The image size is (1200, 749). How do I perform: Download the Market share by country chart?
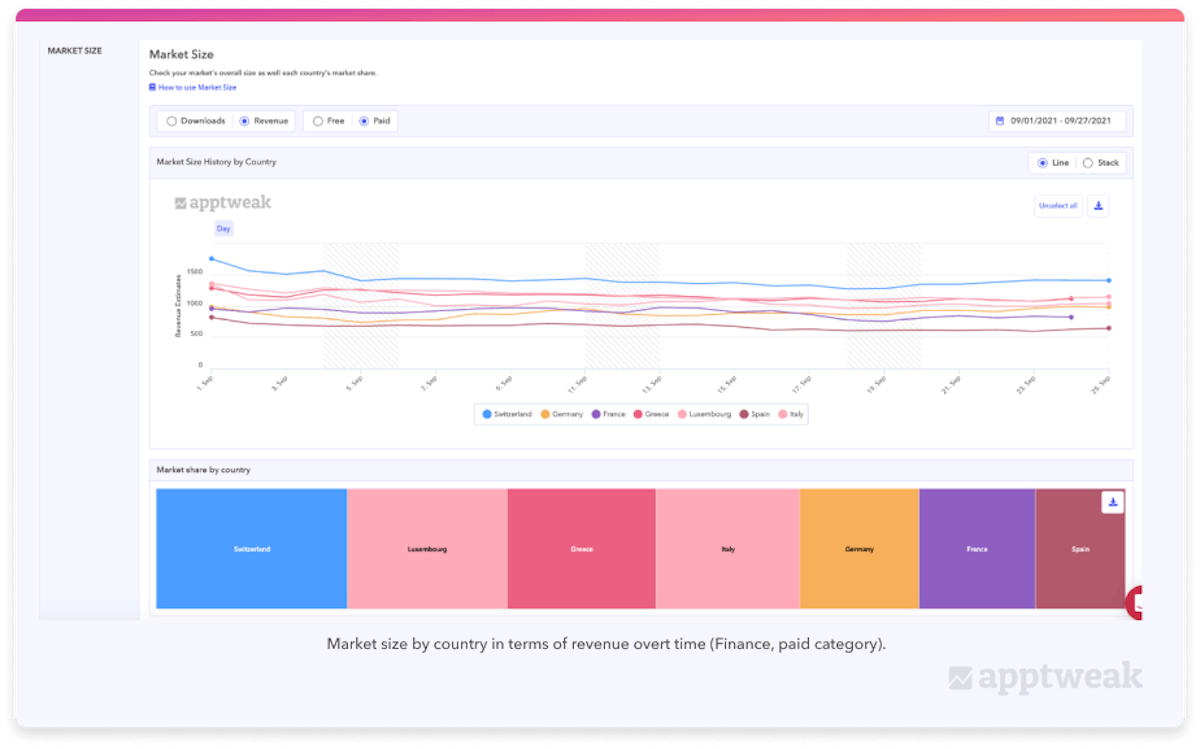point(1112,502)
